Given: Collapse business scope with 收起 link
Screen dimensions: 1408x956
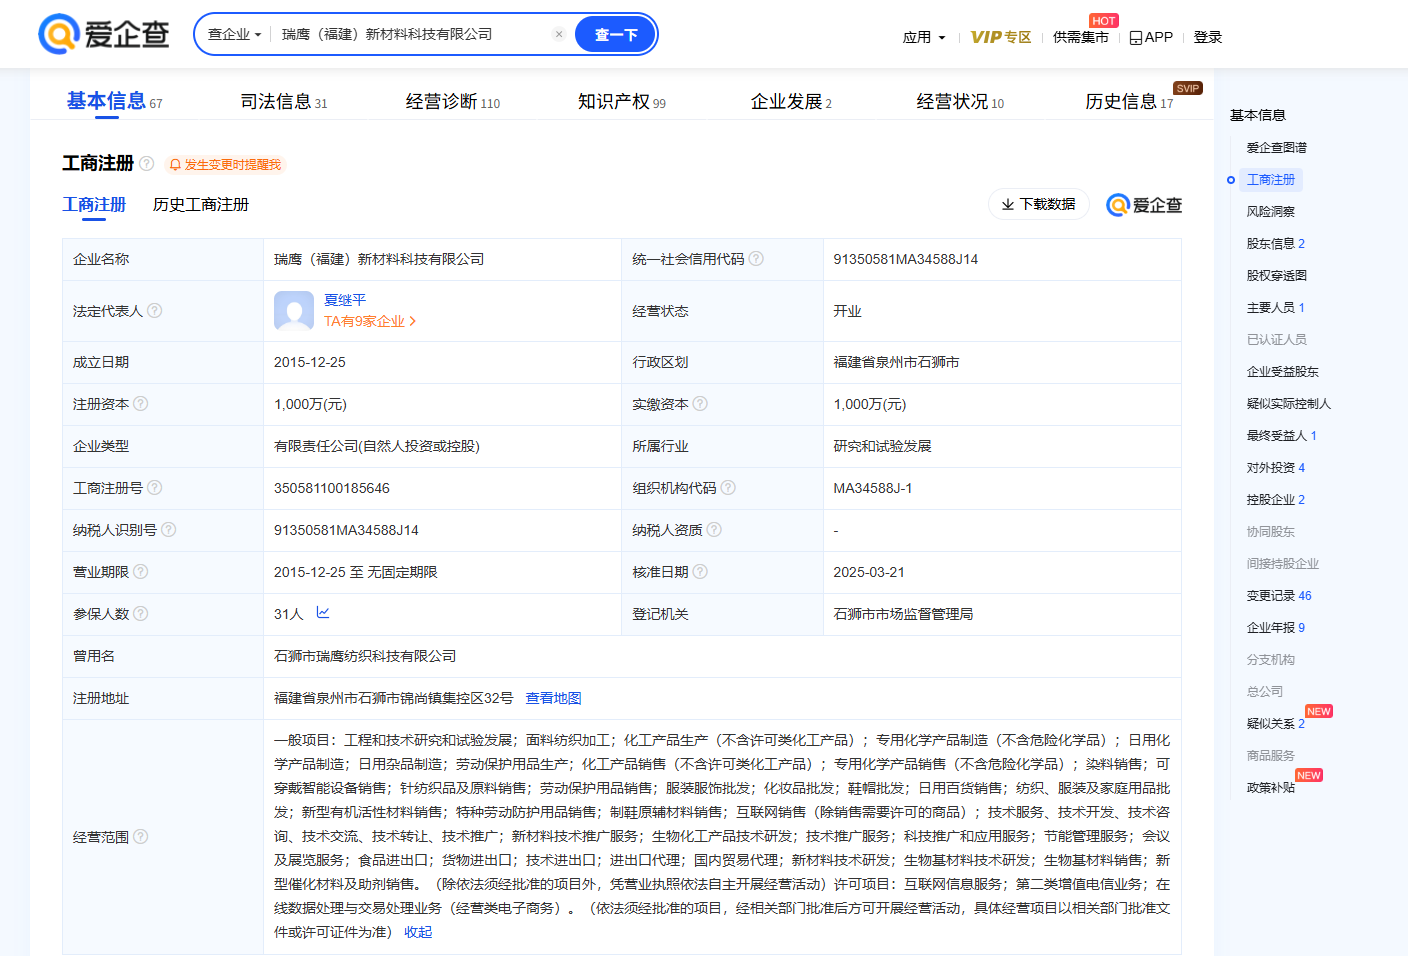Looking at the screenshot, I should pos(418,932).
